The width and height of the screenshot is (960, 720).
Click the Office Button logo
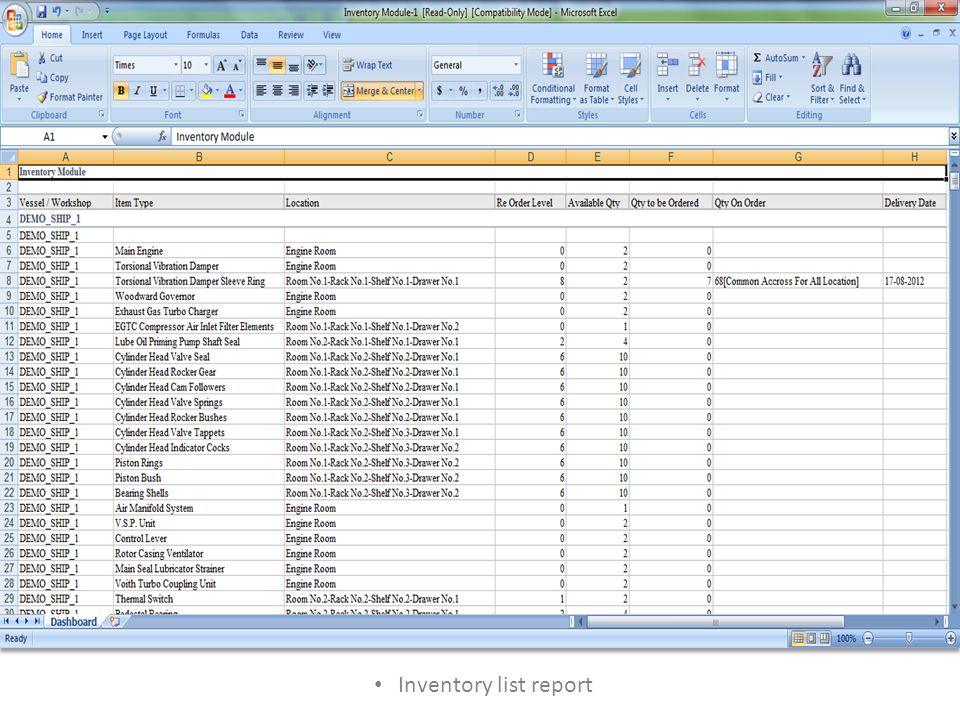[x=15, y=21]
